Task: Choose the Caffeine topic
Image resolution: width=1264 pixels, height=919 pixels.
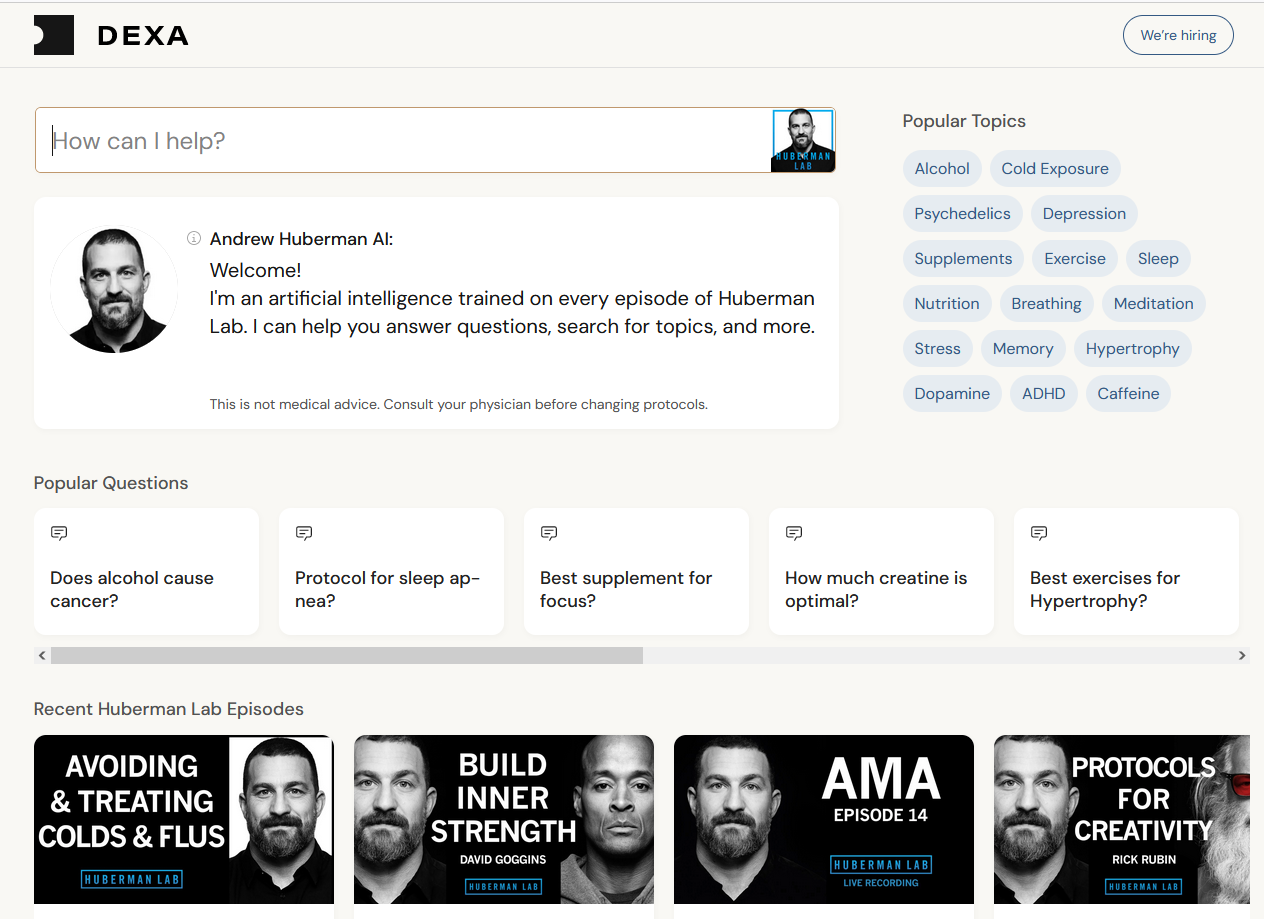Action: pyautogui.click(x=1128, y=393)
